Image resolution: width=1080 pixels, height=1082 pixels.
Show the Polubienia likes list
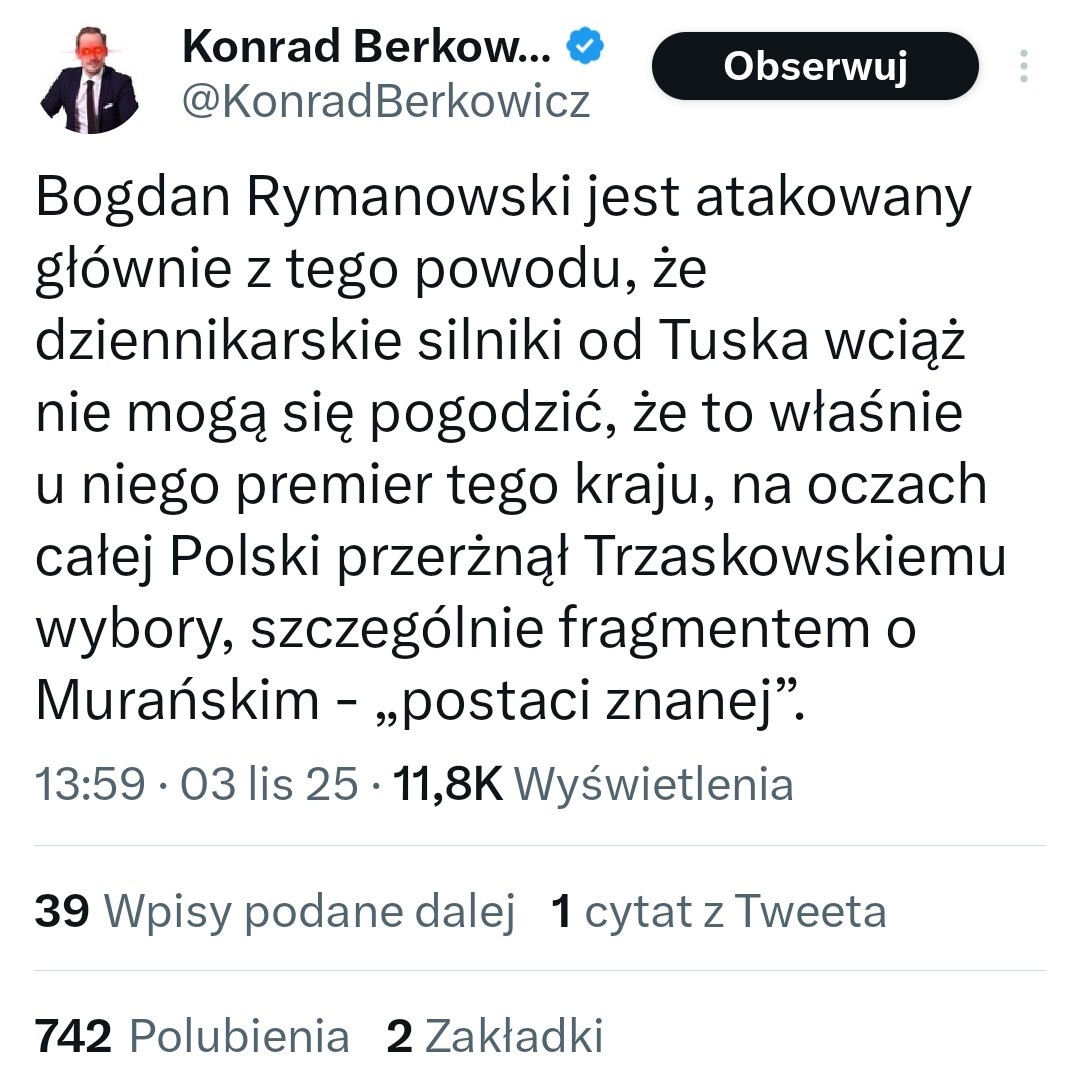click(240, 1036)
